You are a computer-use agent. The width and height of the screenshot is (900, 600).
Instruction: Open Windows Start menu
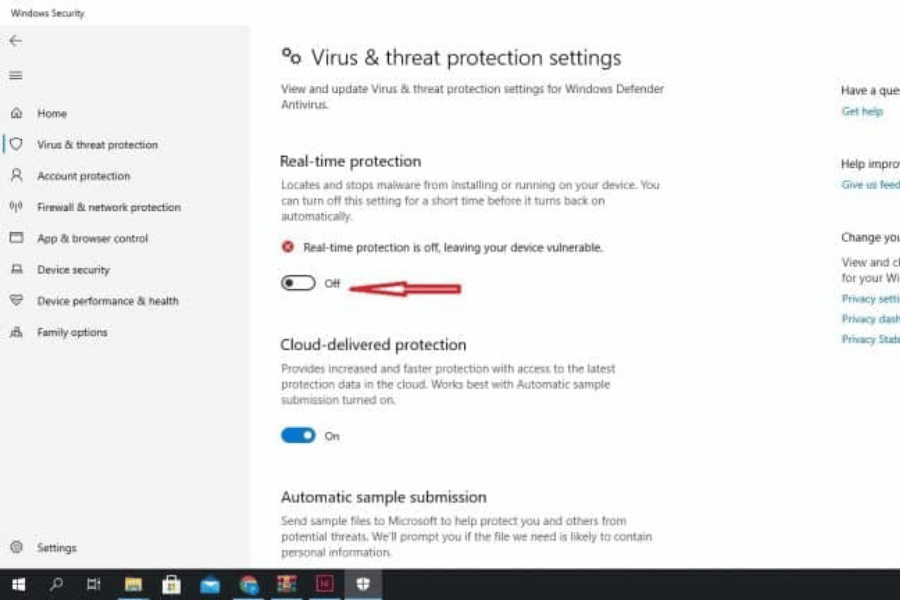pyautogui.click(x=18, y=585)
